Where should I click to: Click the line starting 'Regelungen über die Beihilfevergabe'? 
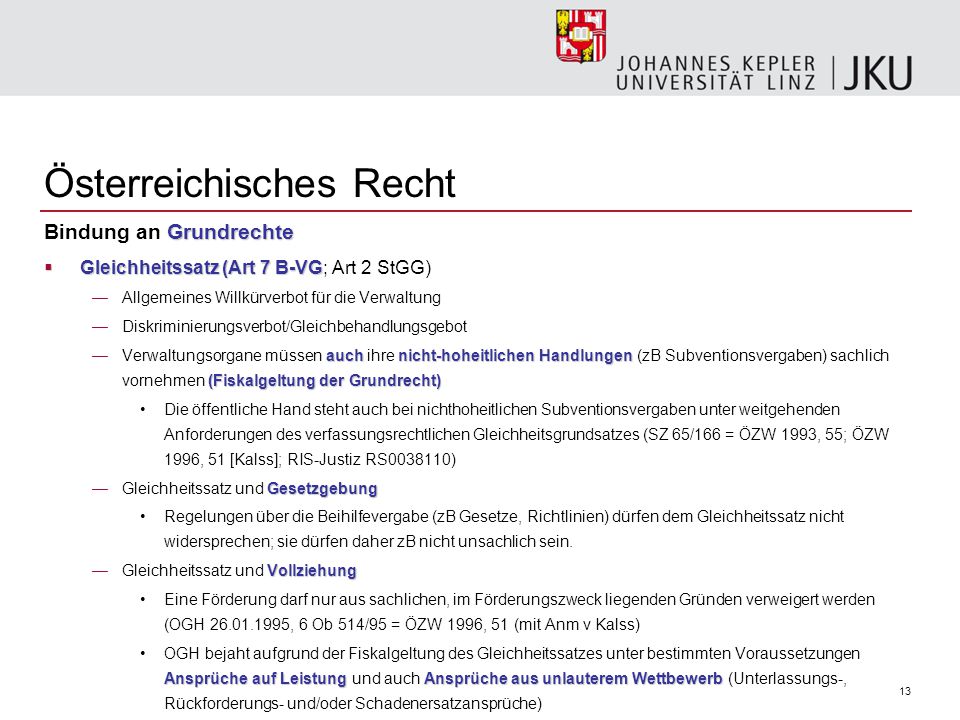coord(504,517)
